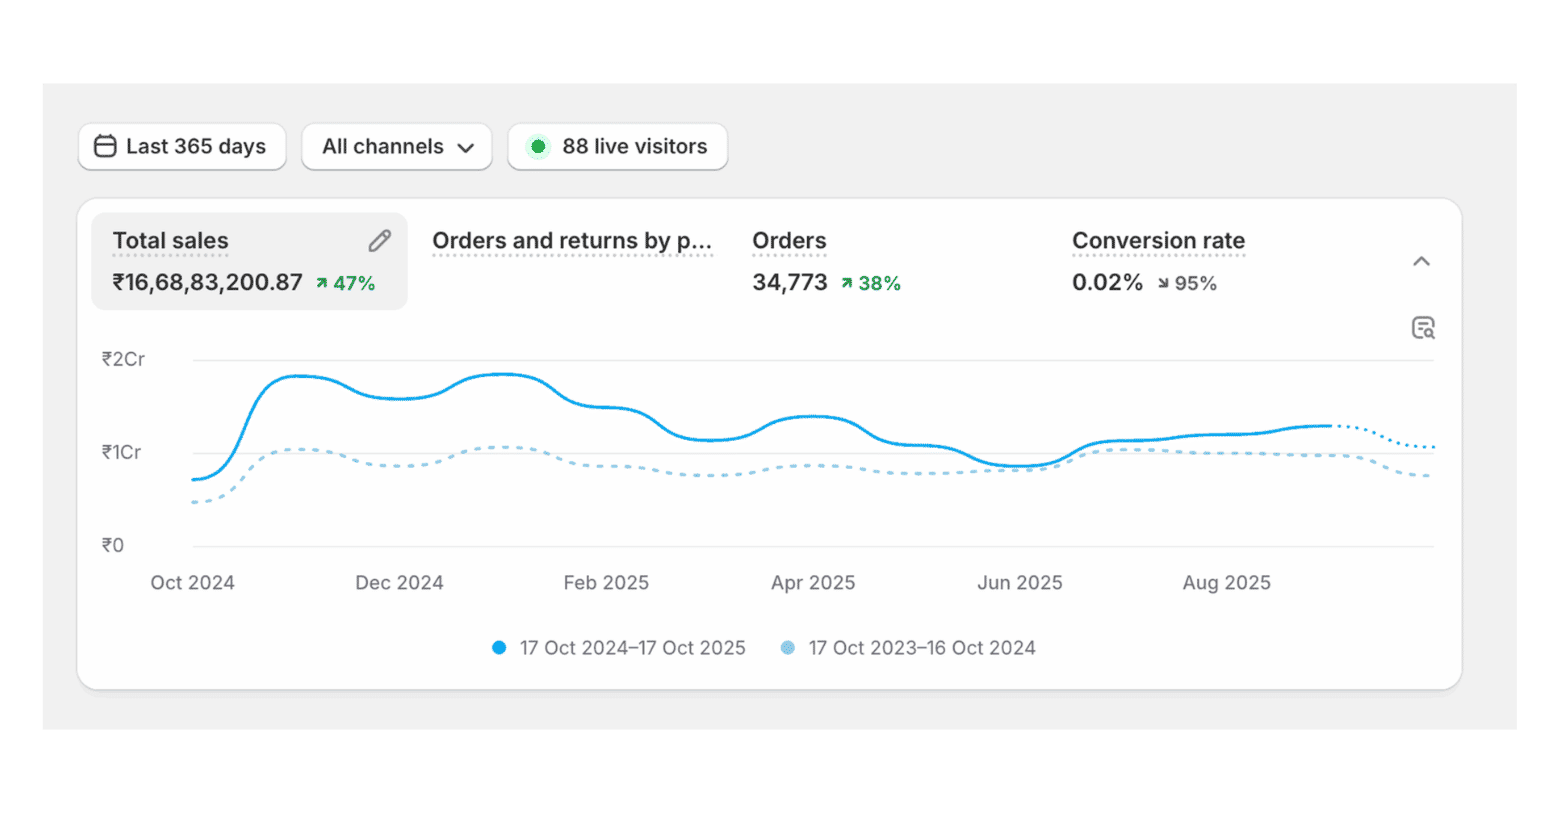Click the downward arrow beside the 95% decline
Image resolution: width=1560 pixels, height=836 pixels.
[1162, 283]
